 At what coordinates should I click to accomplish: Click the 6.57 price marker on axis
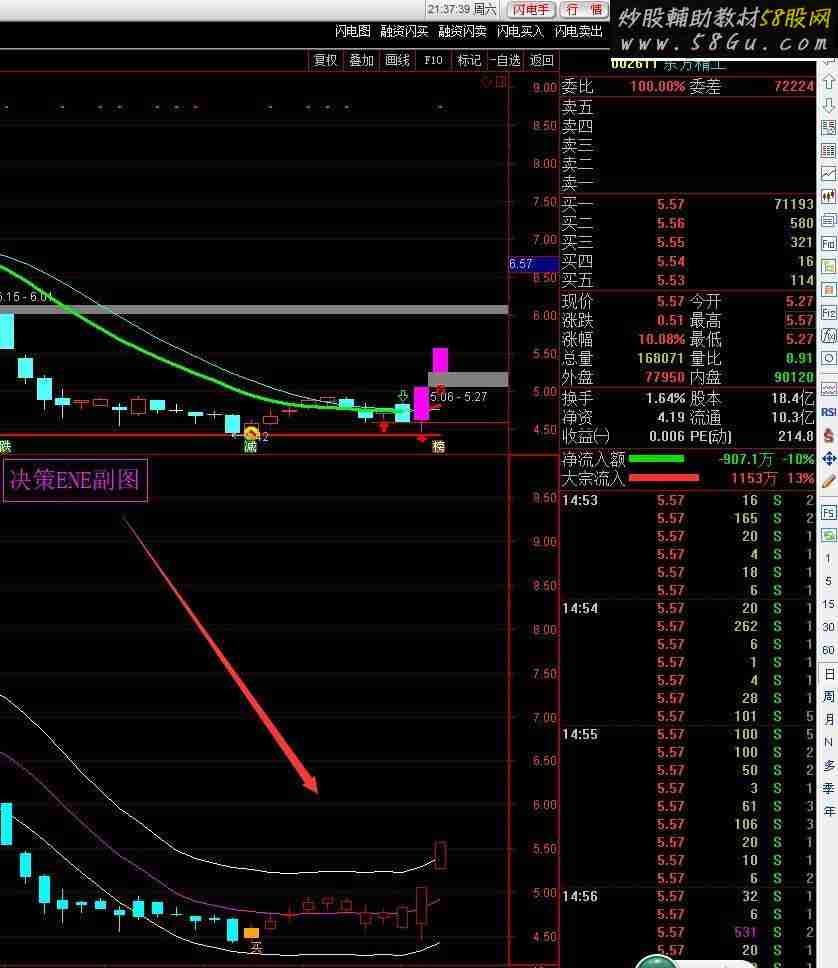pyautogui.click(x=533, y=264)
